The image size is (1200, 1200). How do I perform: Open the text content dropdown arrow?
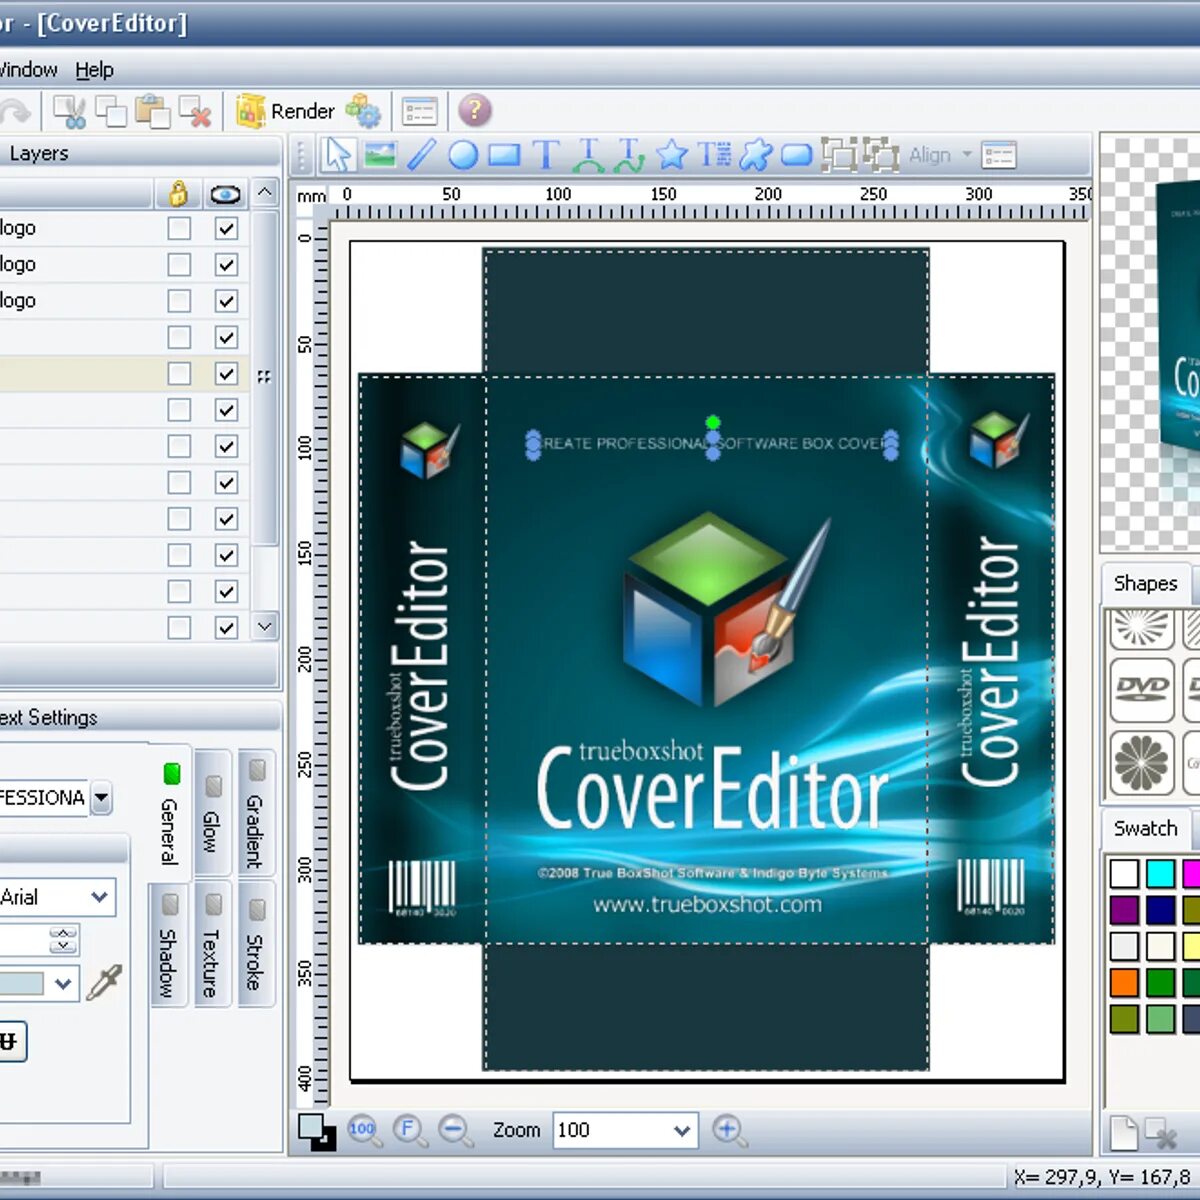(x=101, y=798)
